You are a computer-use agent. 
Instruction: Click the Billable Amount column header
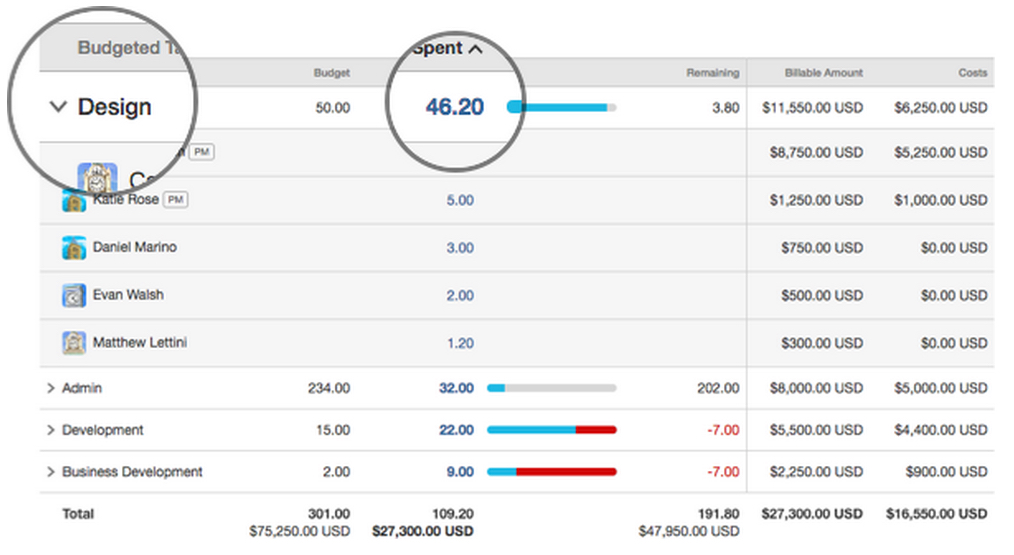[x=824, y=73]
